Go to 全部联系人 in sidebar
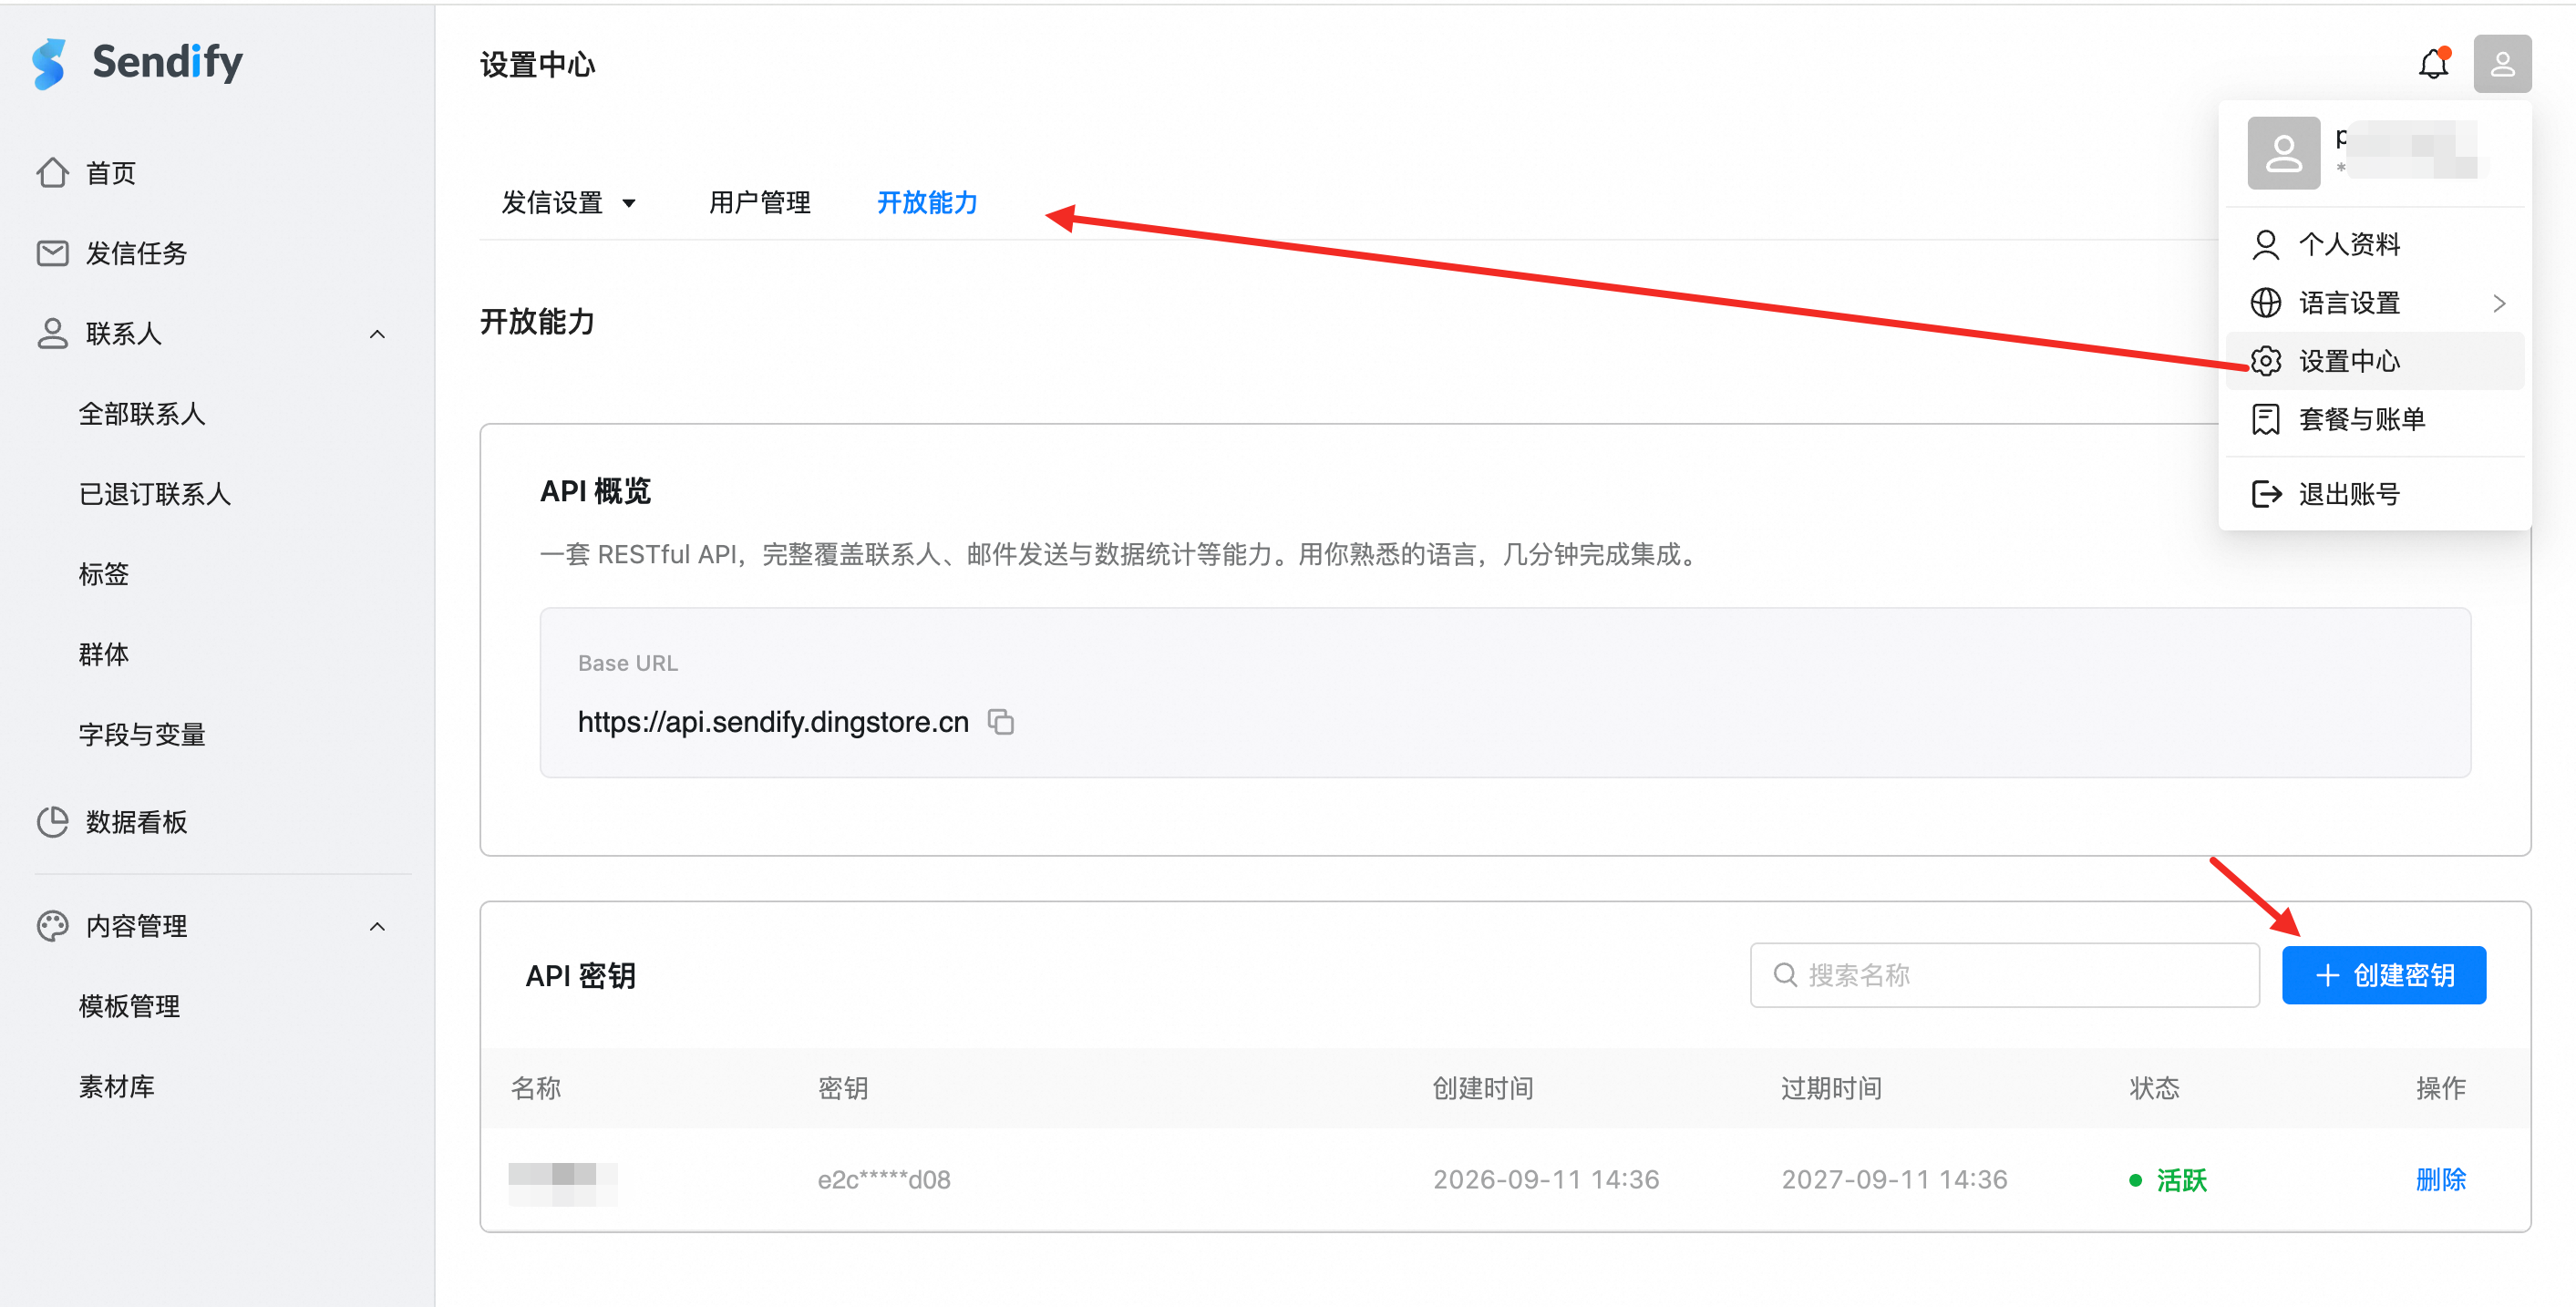The height and width of the screenshot is (1307, 2576). click(x=141, y=414)
